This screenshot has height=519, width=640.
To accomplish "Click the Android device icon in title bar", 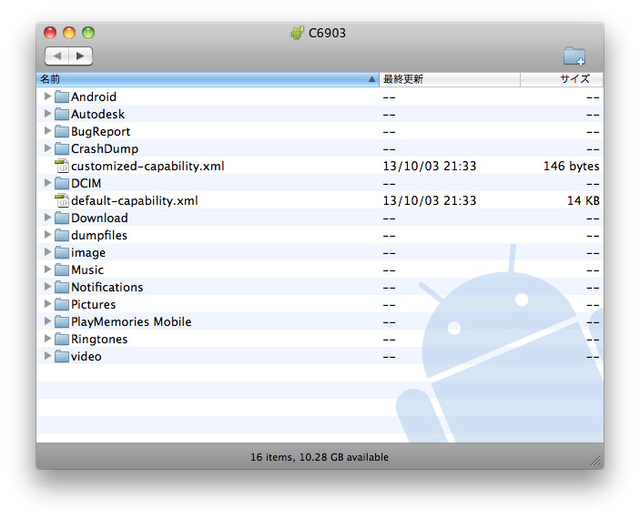I will (x=297, y=33).
